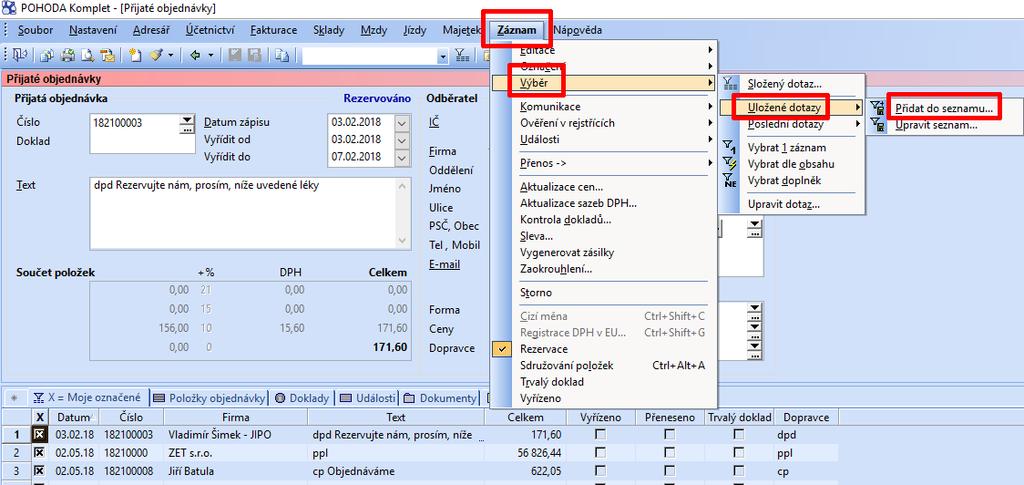Sort table by Firma column header

[x=235, y=417]
